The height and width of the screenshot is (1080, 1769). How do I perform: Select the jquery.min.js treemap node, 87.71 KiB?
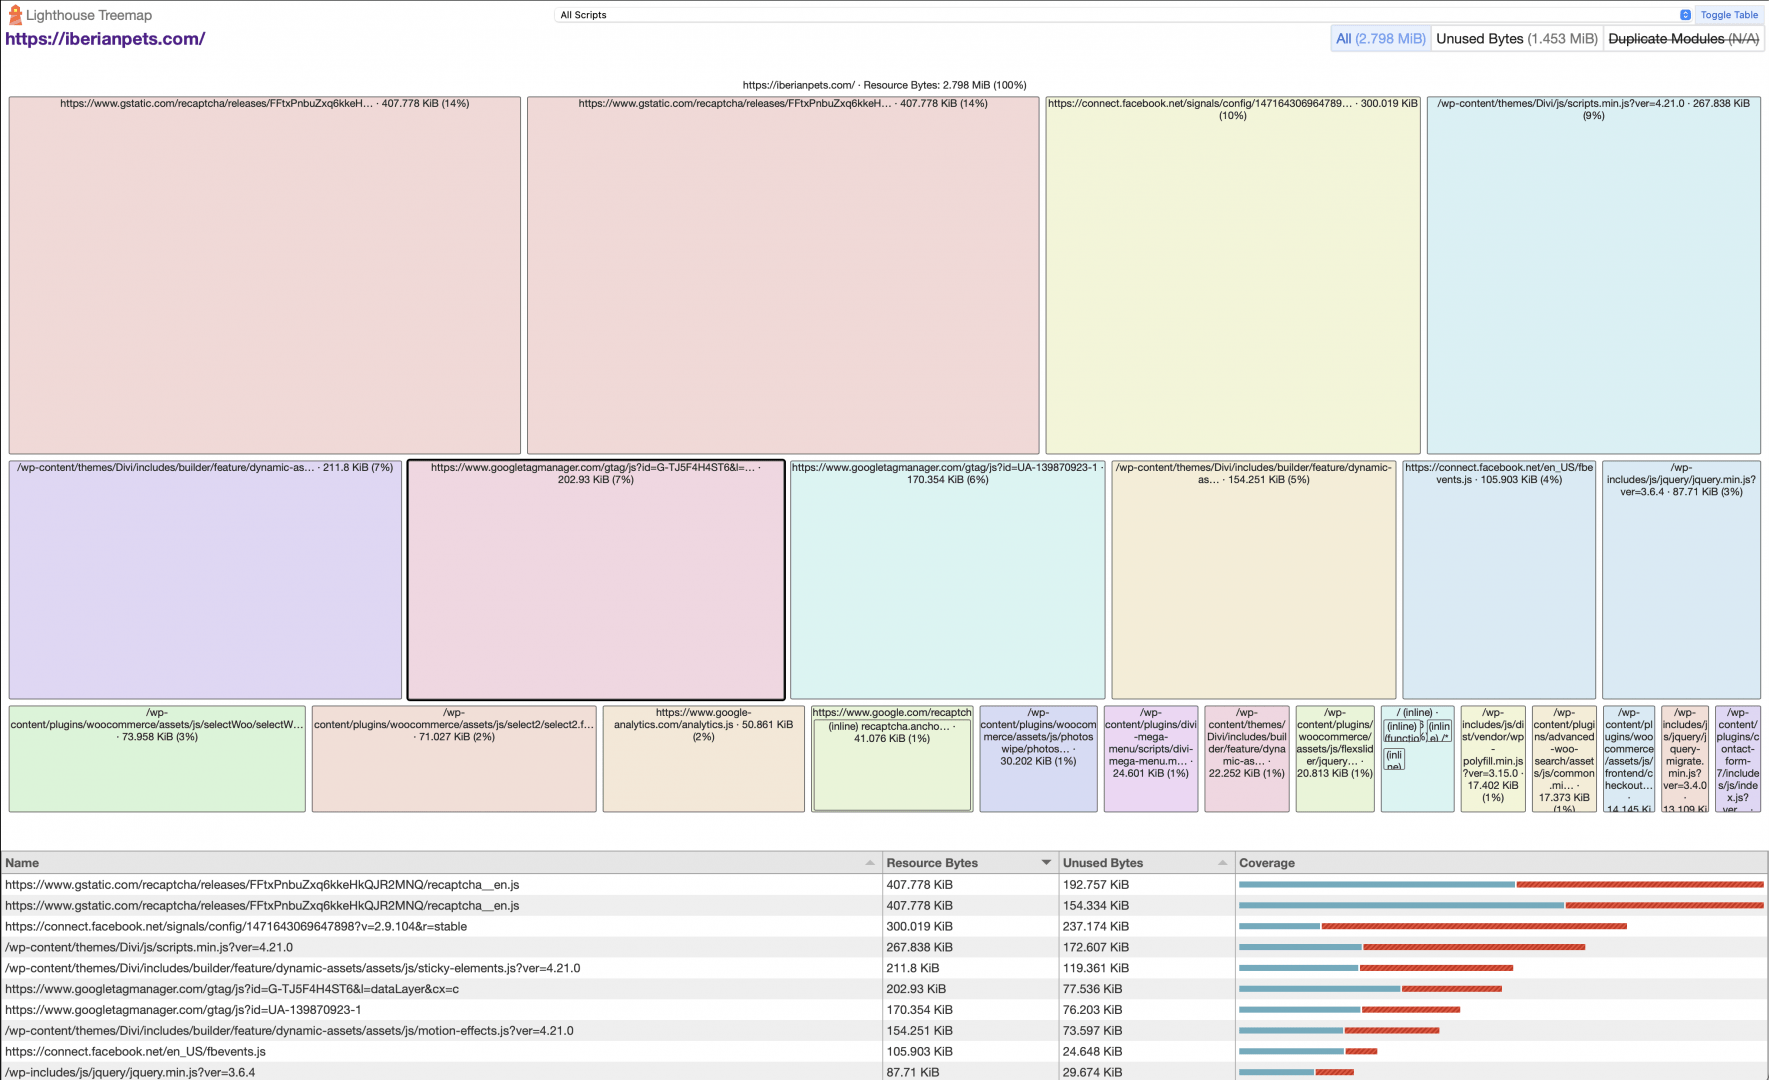[1681, 580]
